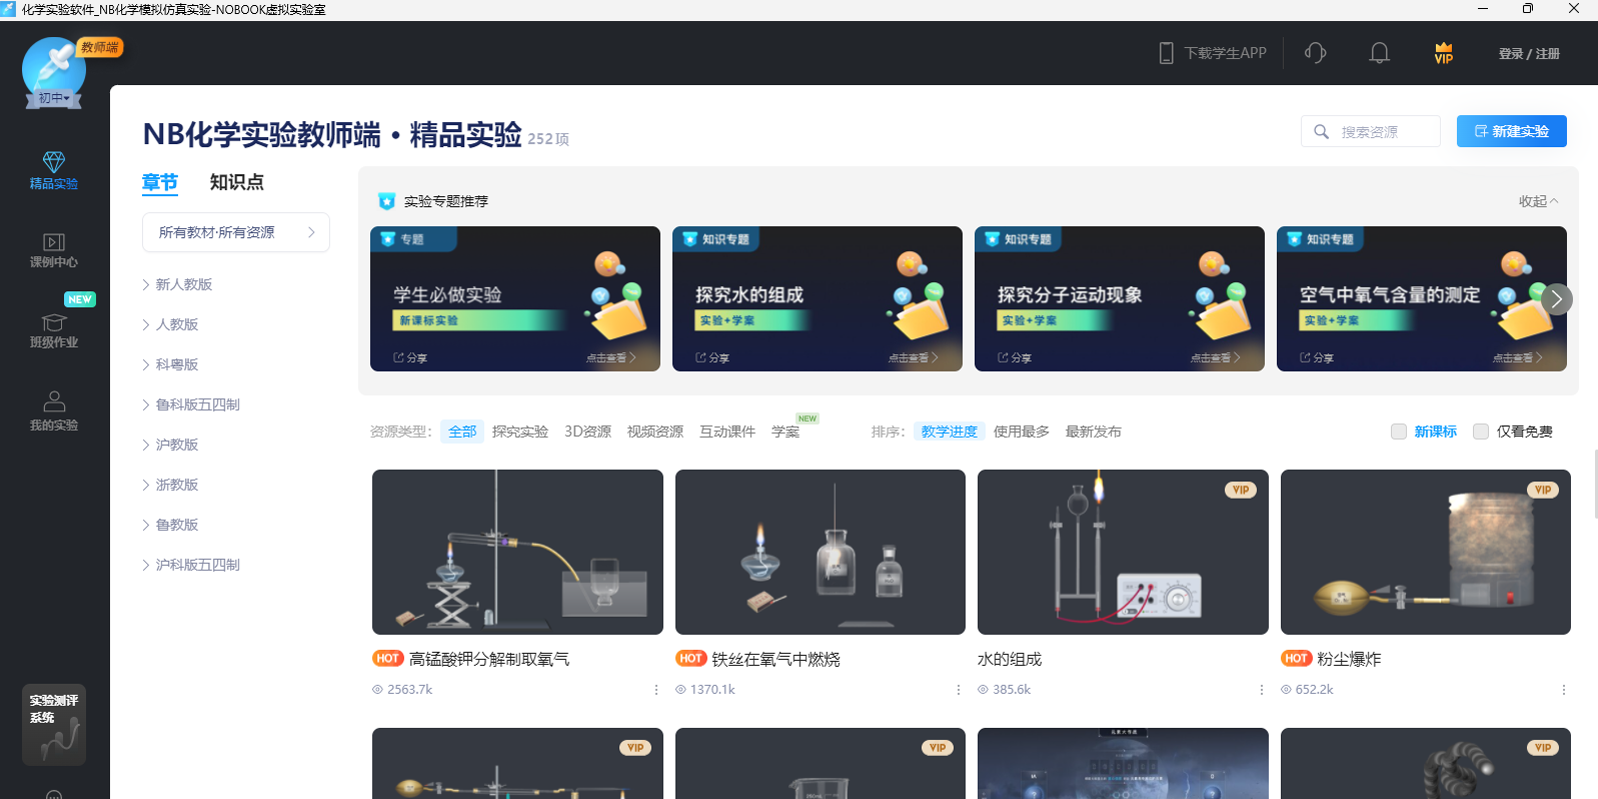Filter resources by 学案
Screen dimensions: 1598x799
[785, 431]
